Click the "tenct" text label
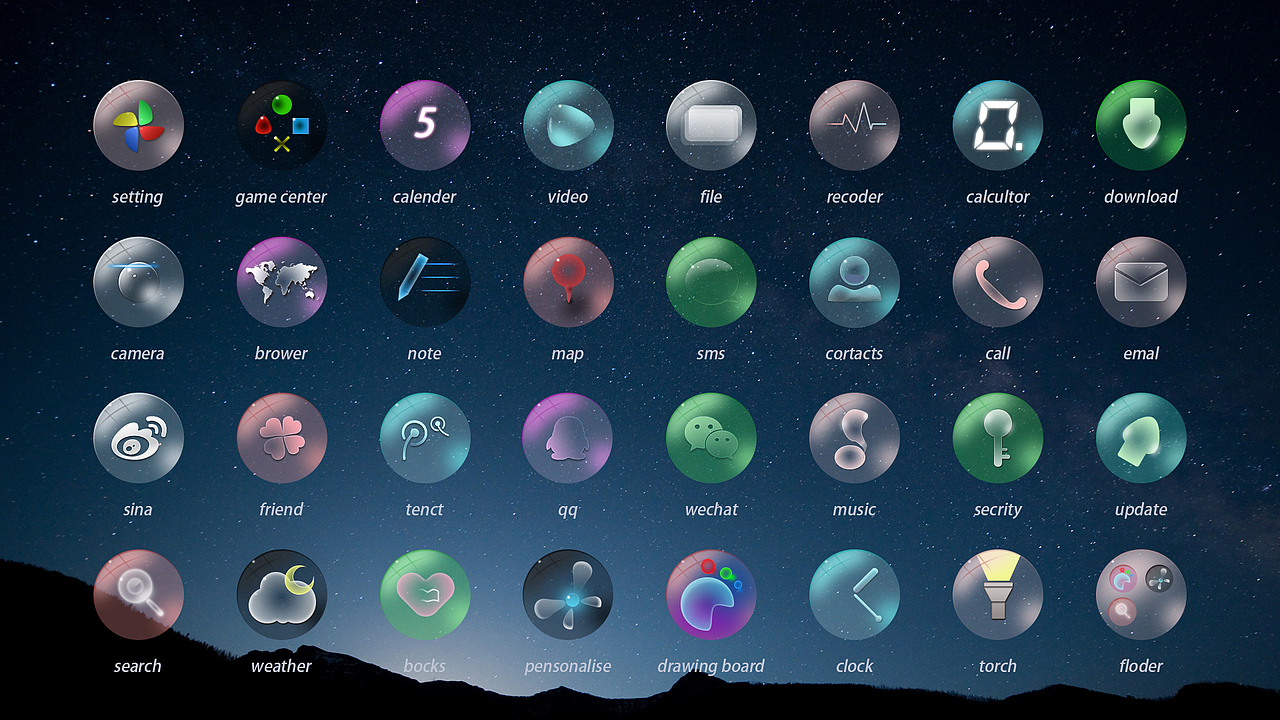Viewport: 1280px width, 720px height. coord(425,510)
